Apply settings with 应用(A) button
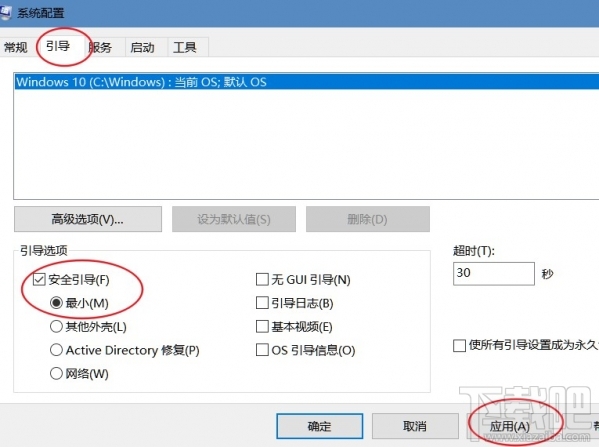This screenshot has width=599, height=447. [x=510, y=426]
